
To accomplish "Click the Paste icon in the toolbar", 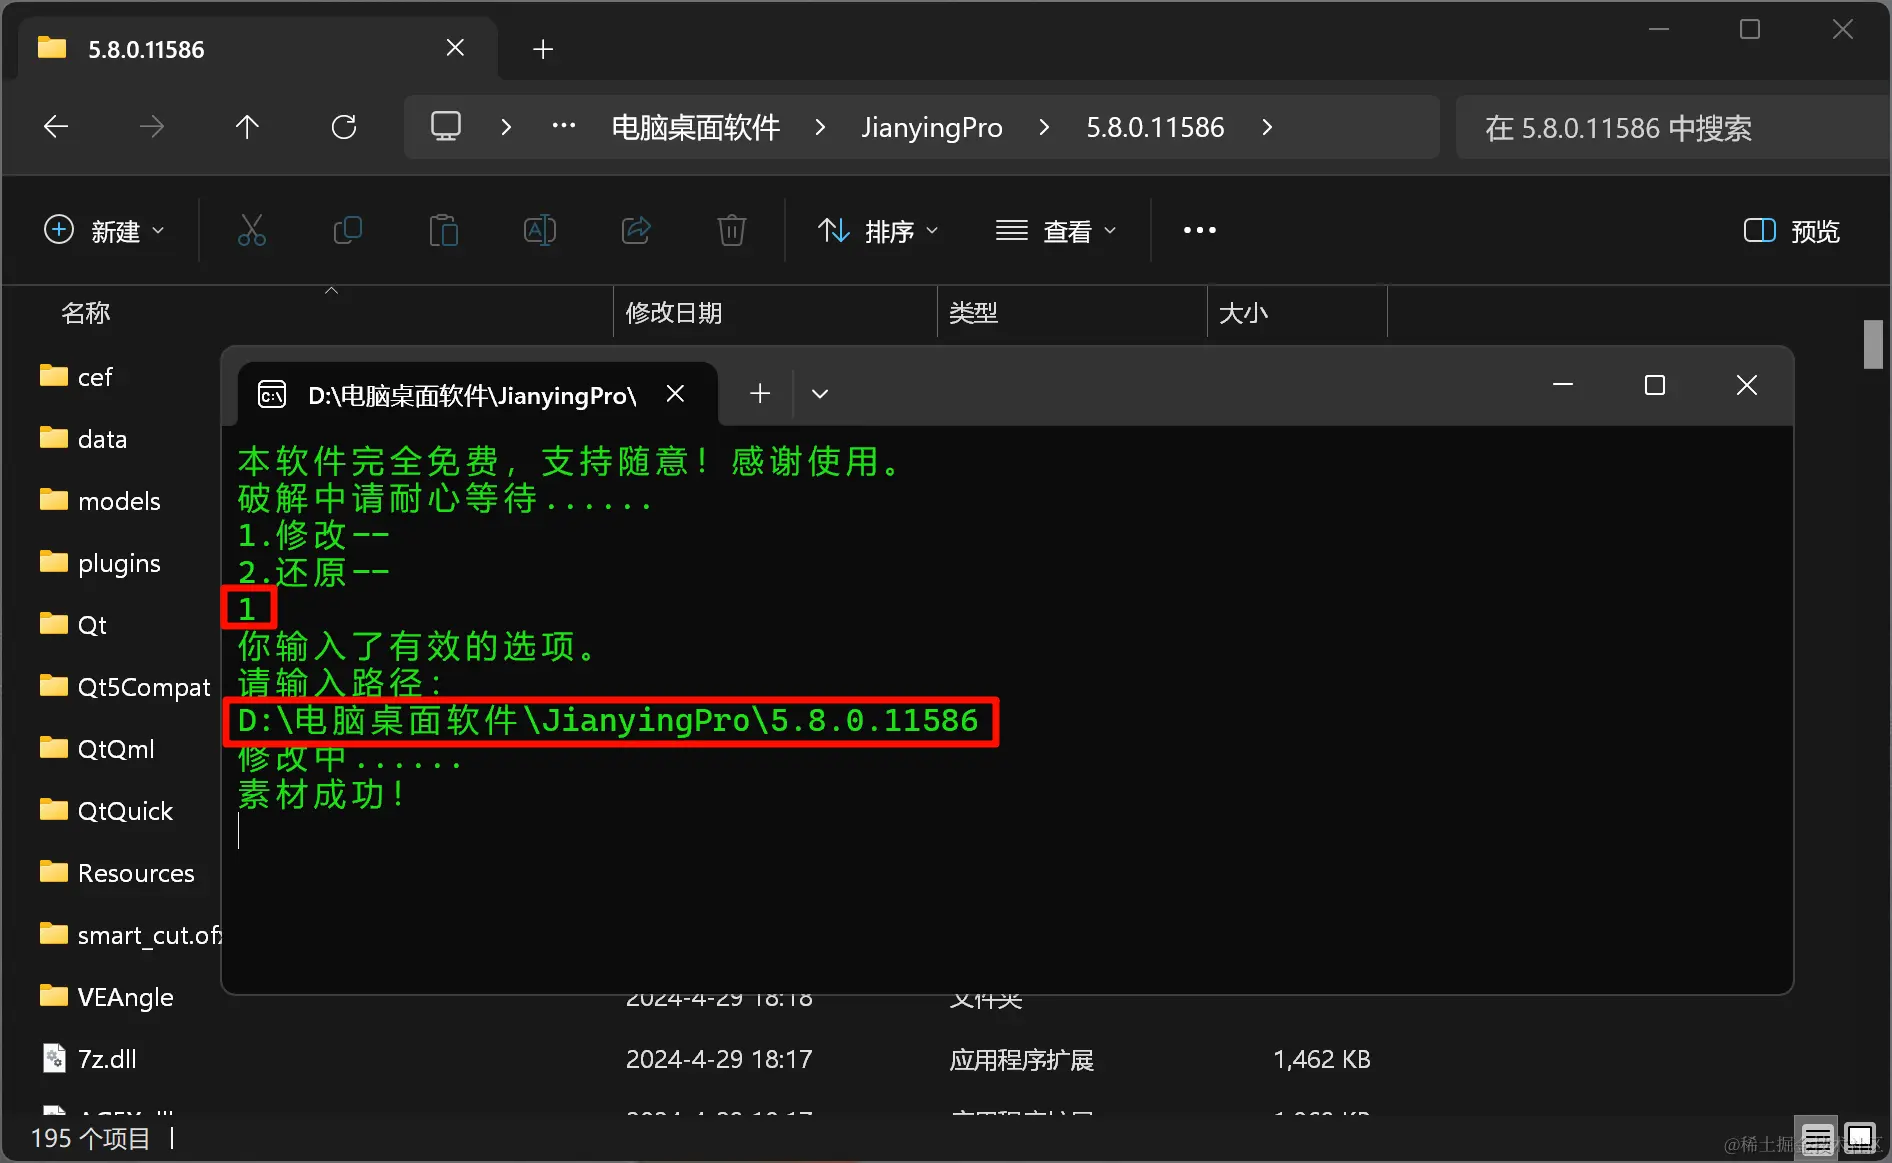I will tap(443, 230).
